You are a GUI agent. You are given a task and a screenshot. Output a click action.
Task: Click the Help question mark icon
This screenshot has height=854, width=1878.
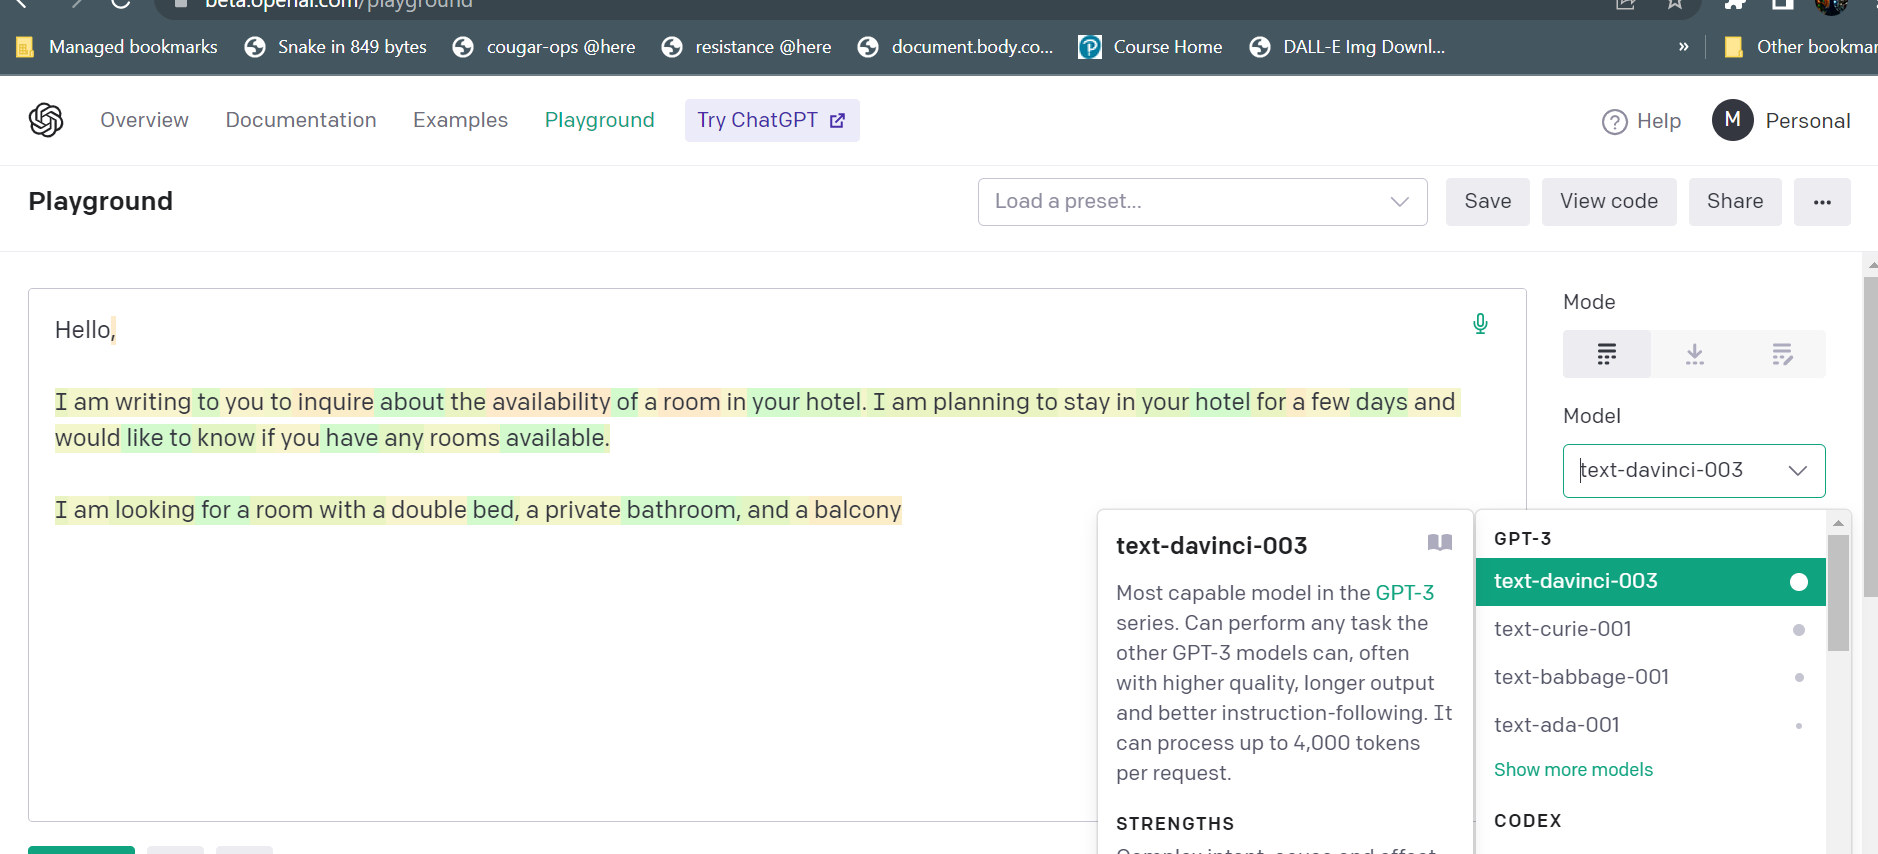pyautogui.click(x=1615, y=121)
